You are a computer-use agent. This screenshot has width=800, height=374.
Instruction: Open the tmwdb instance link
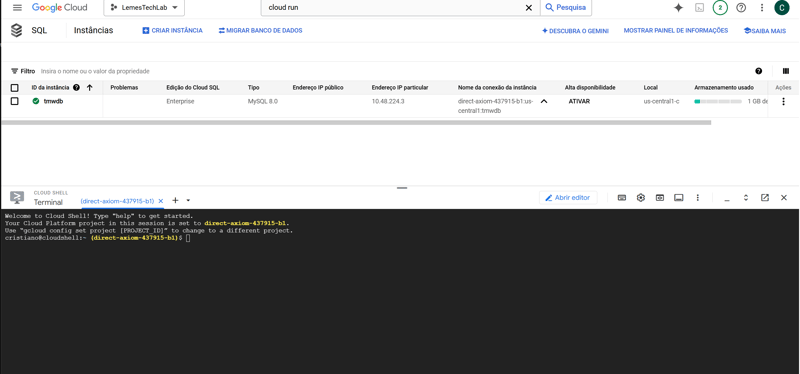click(54, 102)
